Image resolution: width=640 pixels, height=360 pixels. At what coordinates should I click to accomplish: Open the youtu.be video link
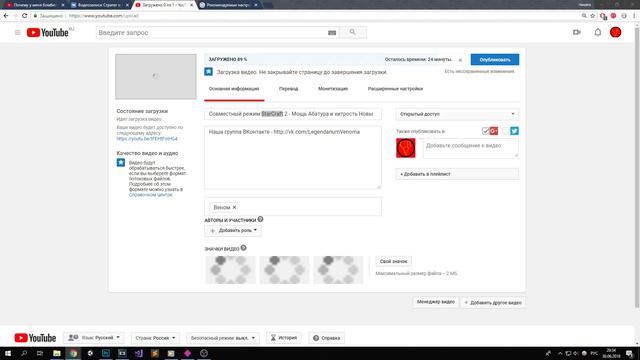click(x=147, y=139)
